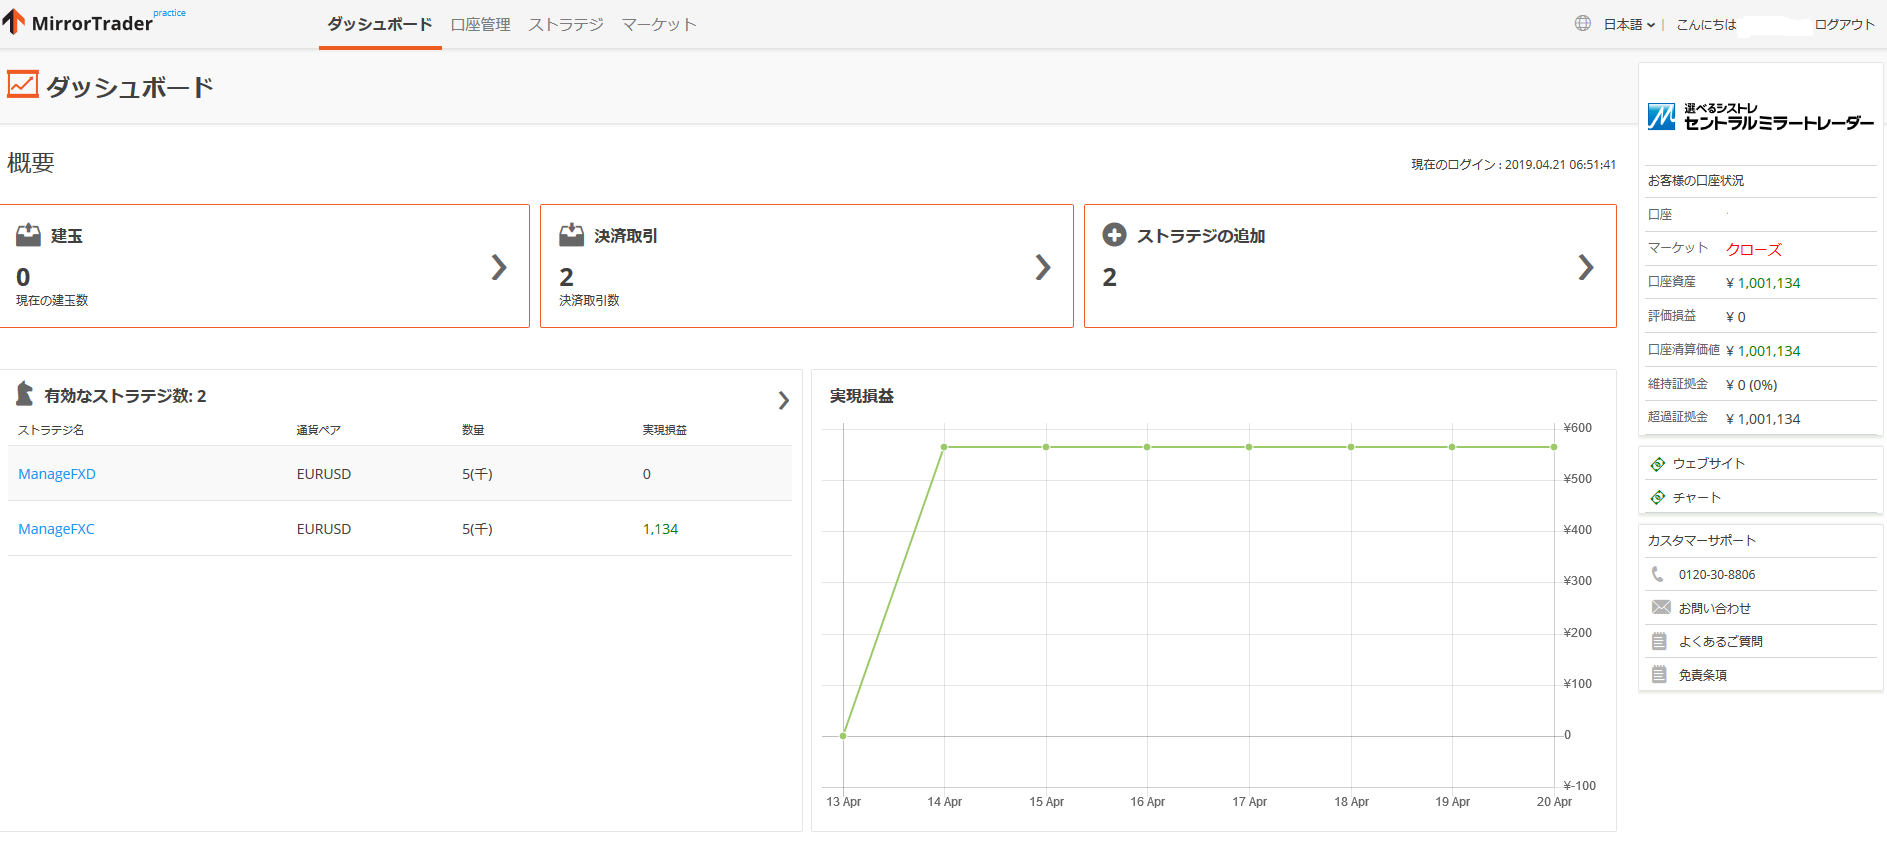Open the 日本語 language dropdown
Screen dimensions: 1887x858
[1628, 25]
